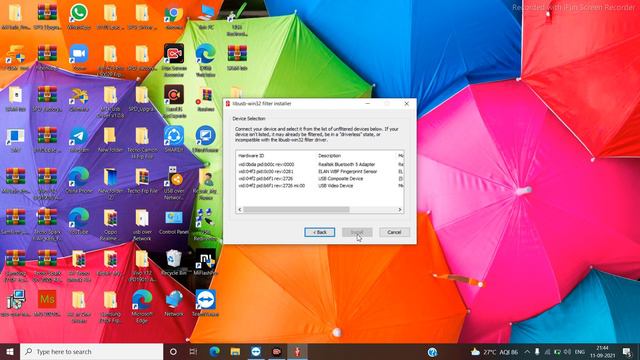The height and width of the screenshot is (360, 640).
Task: Open the weather widget showing 27°C
Action: click(x=494, y=352)
